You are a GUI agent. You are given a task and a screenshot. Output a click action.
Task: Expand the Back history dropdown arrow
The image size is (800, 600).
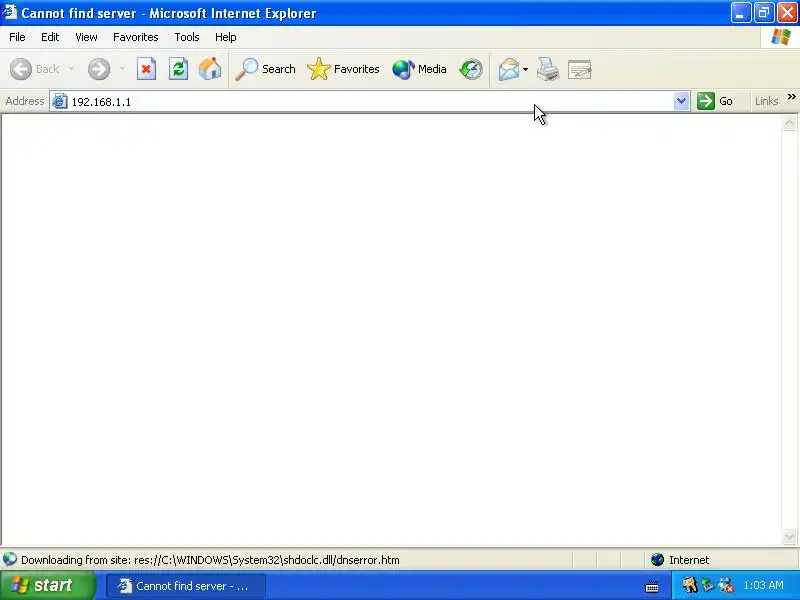[x=71, y=69]
